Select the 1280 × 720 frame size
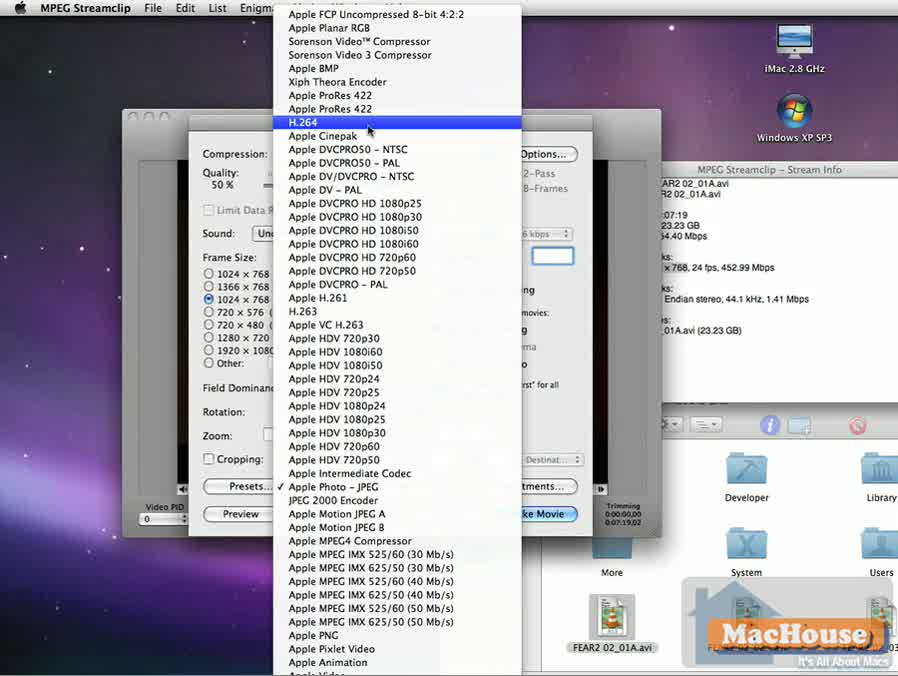 (208, 337)
